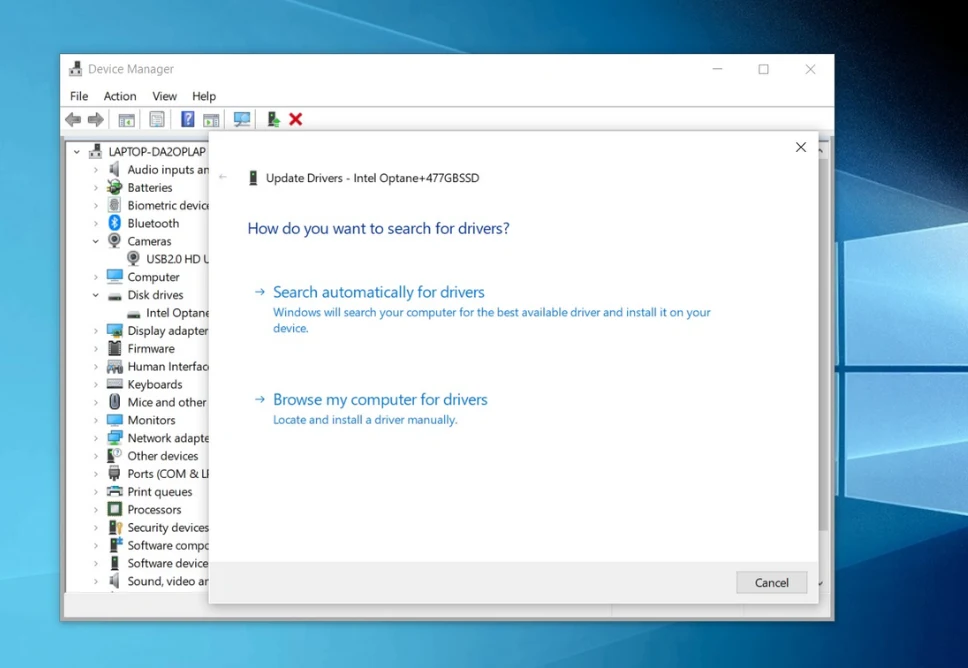Select the Processors chip icon
968x668 pixels.
pyautogui.click(x=114, y=509)
